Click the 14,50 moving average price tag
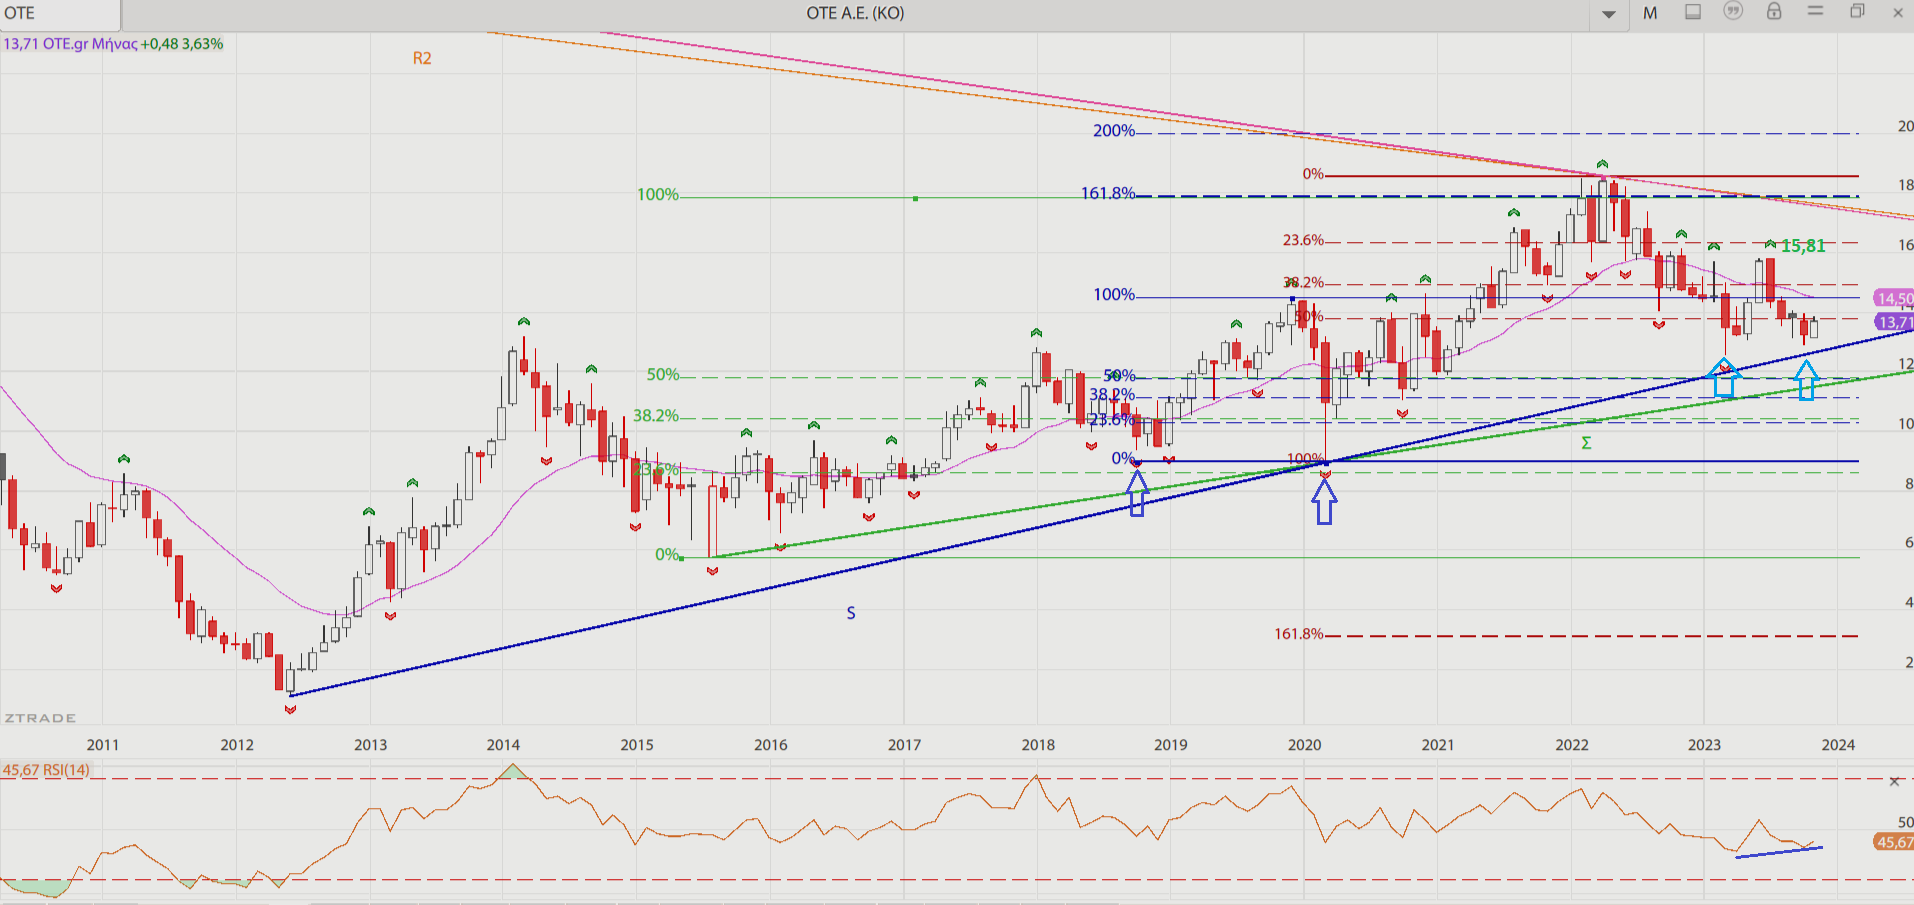The image size is (1914, 905). click(1894, 298)
